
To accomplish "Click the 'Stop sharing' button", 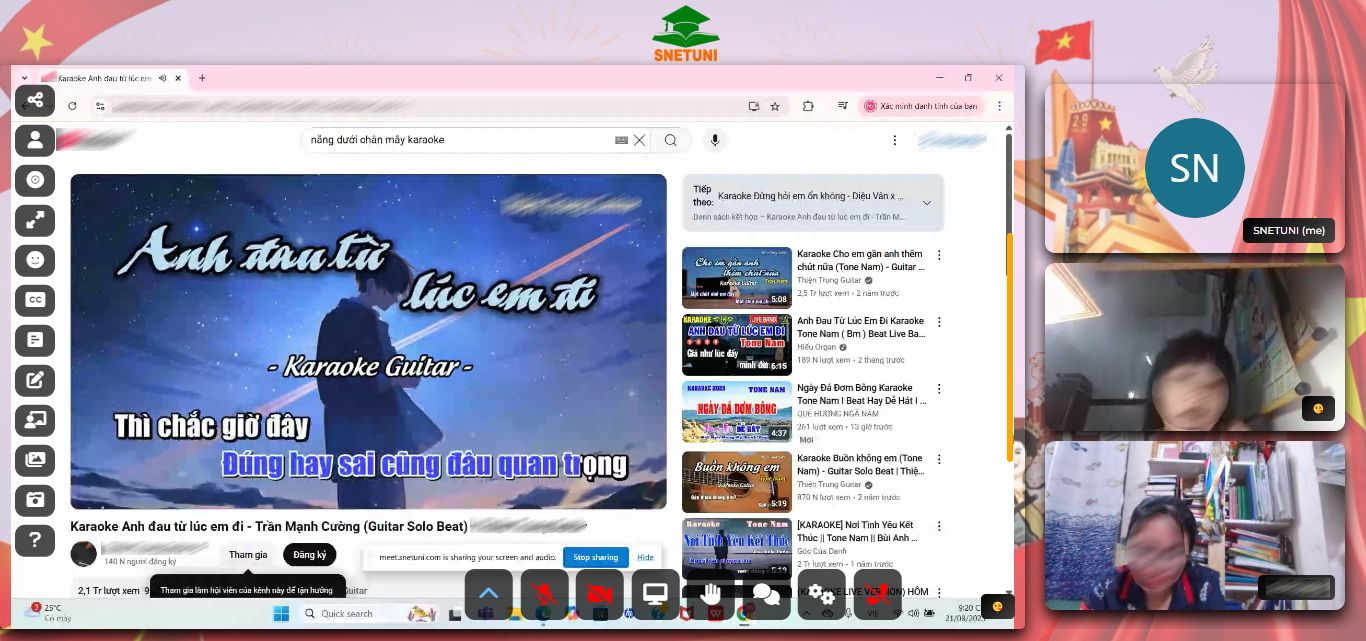I will point(595,557).
